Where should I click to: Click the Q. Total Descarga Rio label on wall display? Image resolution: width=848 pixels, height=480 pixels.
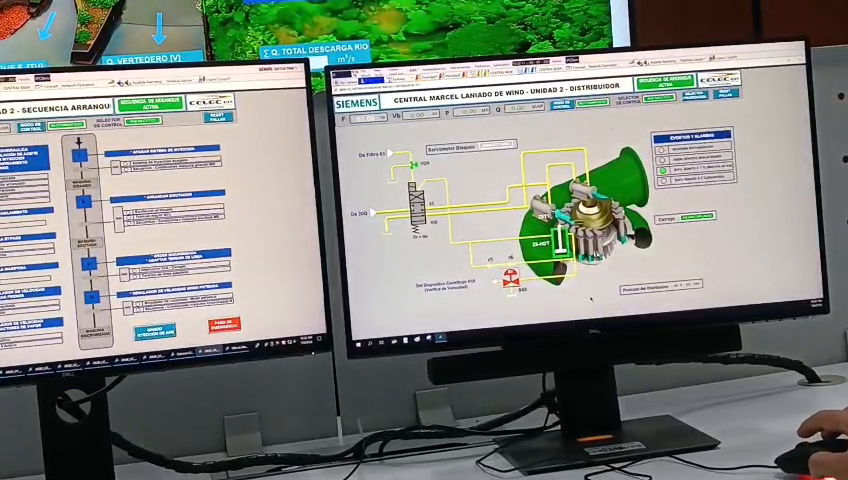pos(315,50)
